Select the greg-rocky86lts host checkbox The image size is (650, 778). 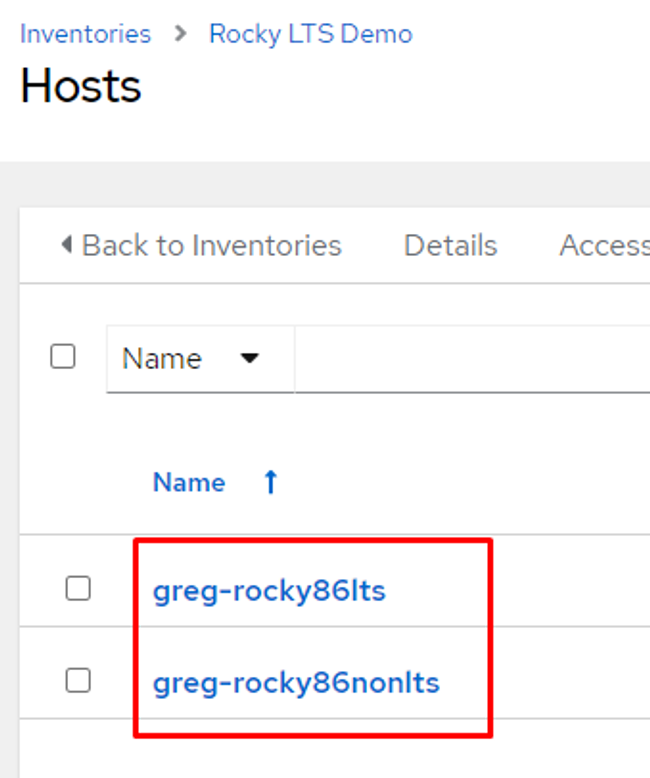(78, 588)
